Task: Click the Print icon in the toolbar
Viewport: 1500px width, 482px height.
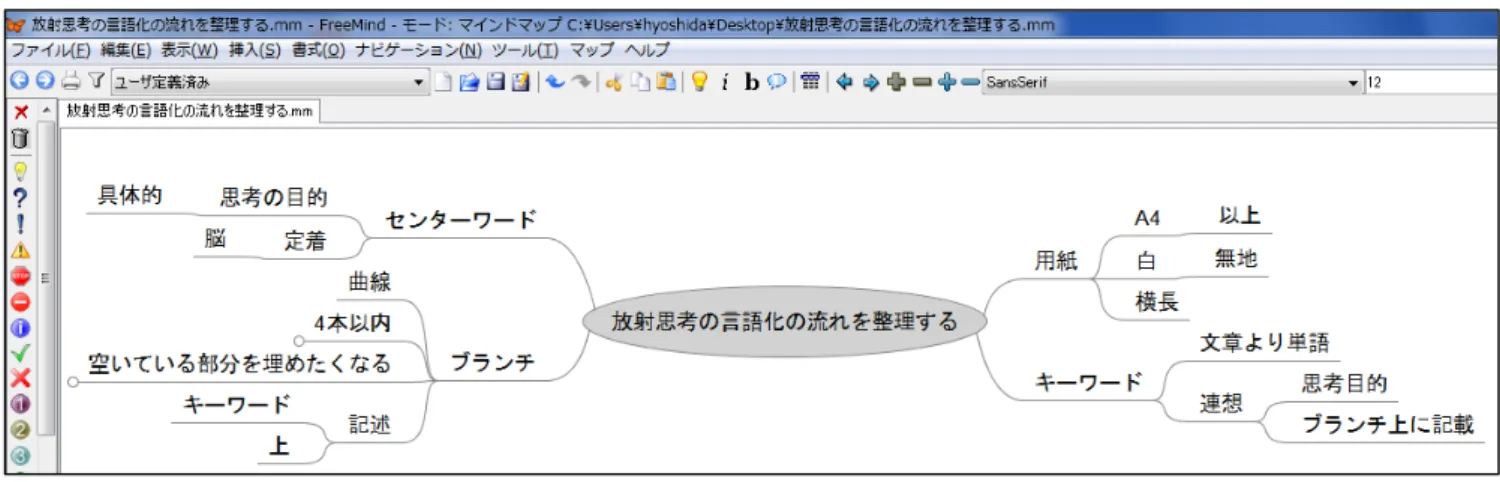Action: pos(71,83)
